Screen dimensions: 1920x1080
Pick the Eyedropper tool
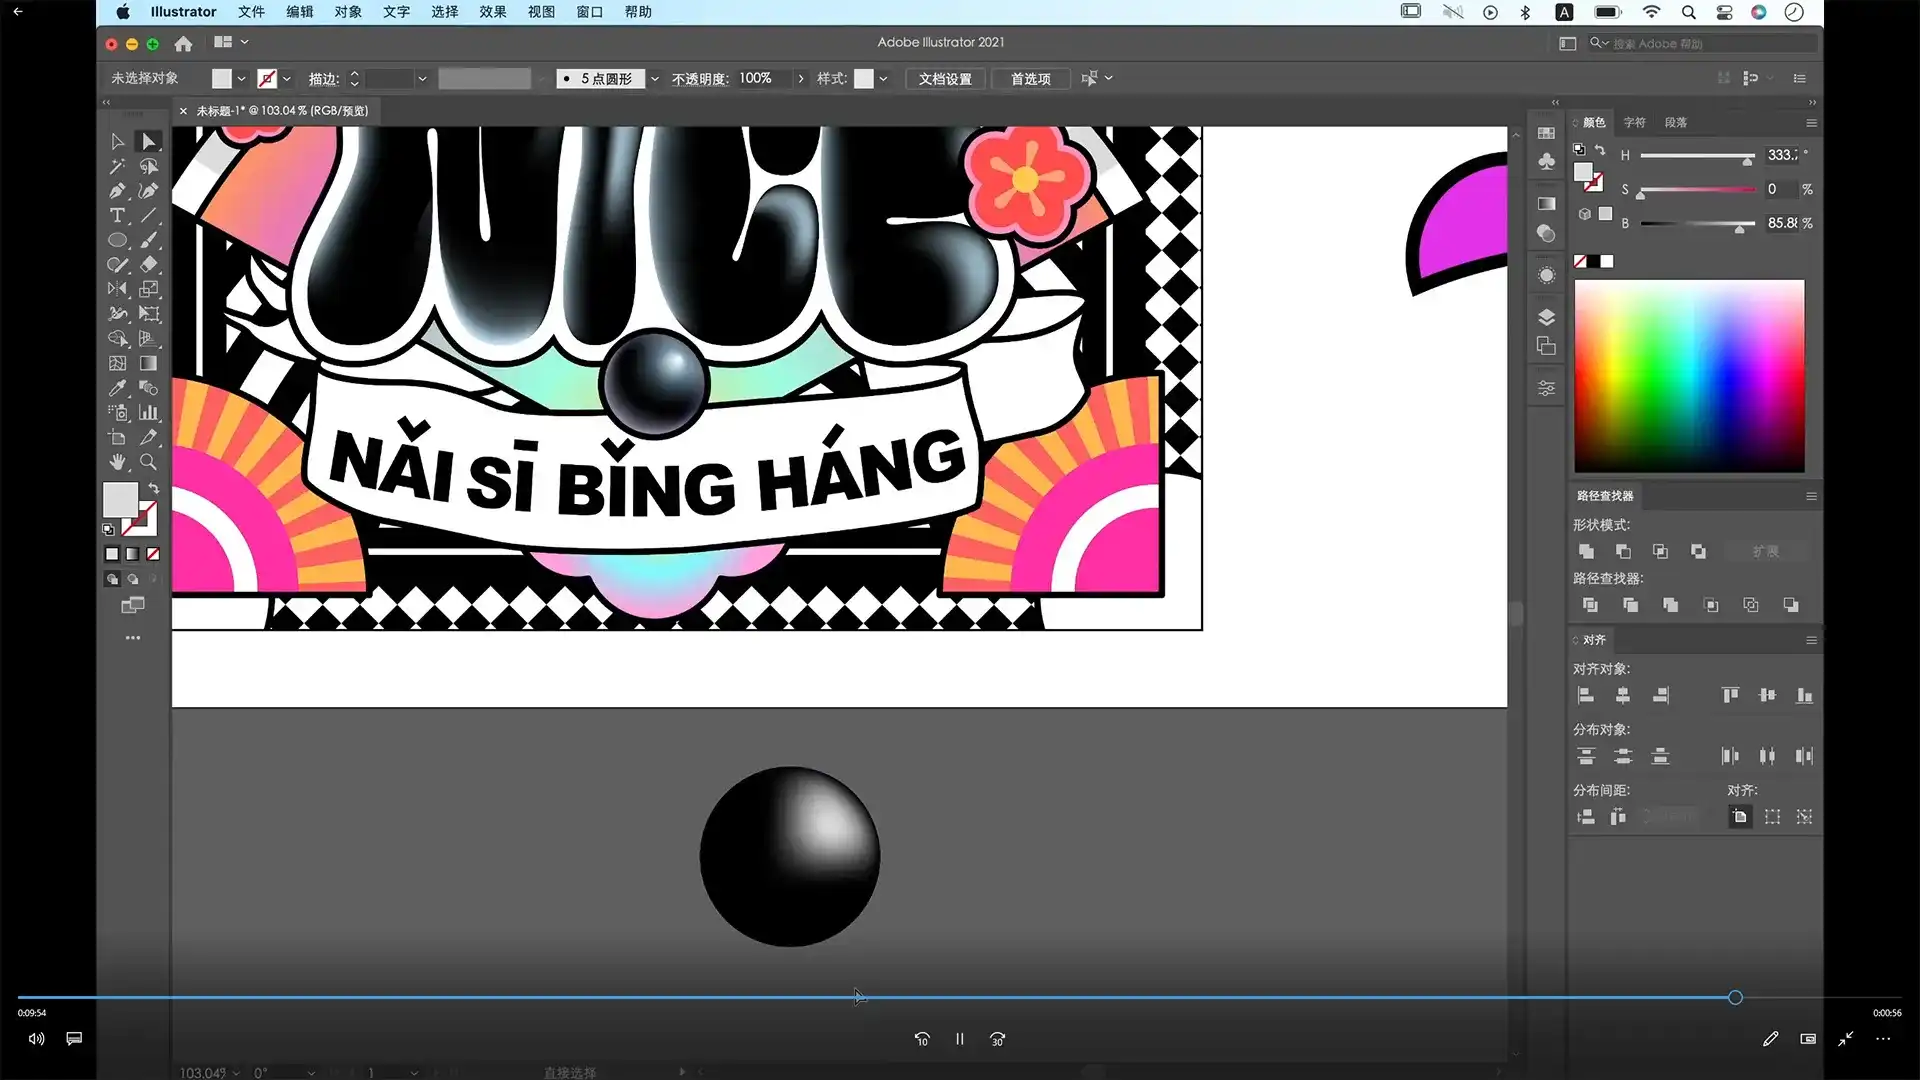[117, 388]
